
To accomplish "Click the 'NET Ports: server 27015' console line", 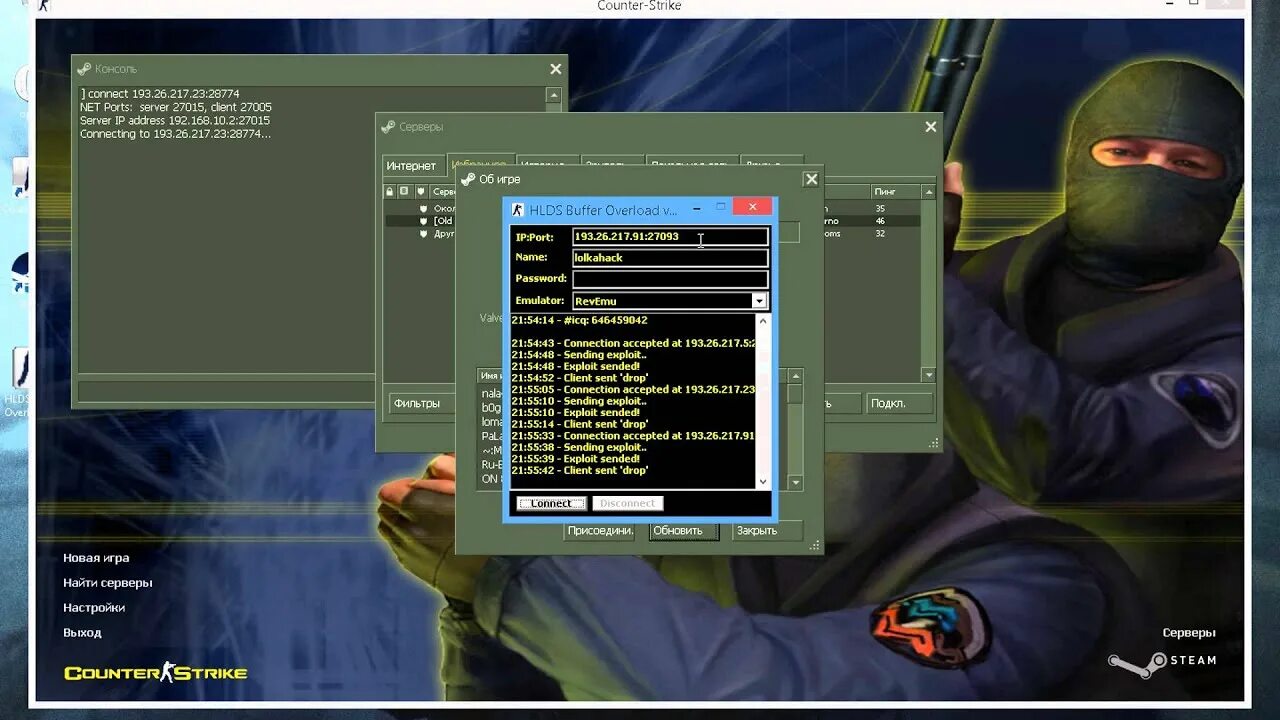I will pyautogui.click(x=176, y=107).
